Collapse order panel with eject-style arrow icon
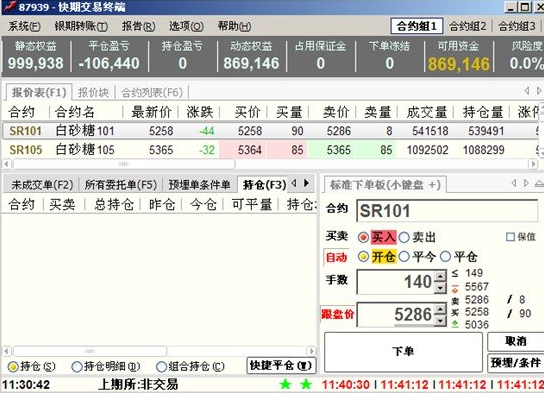544x393 pixels. coord(539,183)
